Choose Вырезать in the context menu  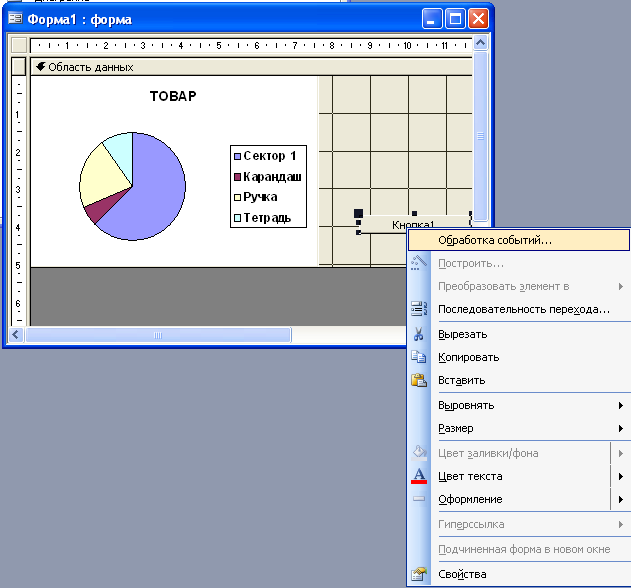(519, 334)
